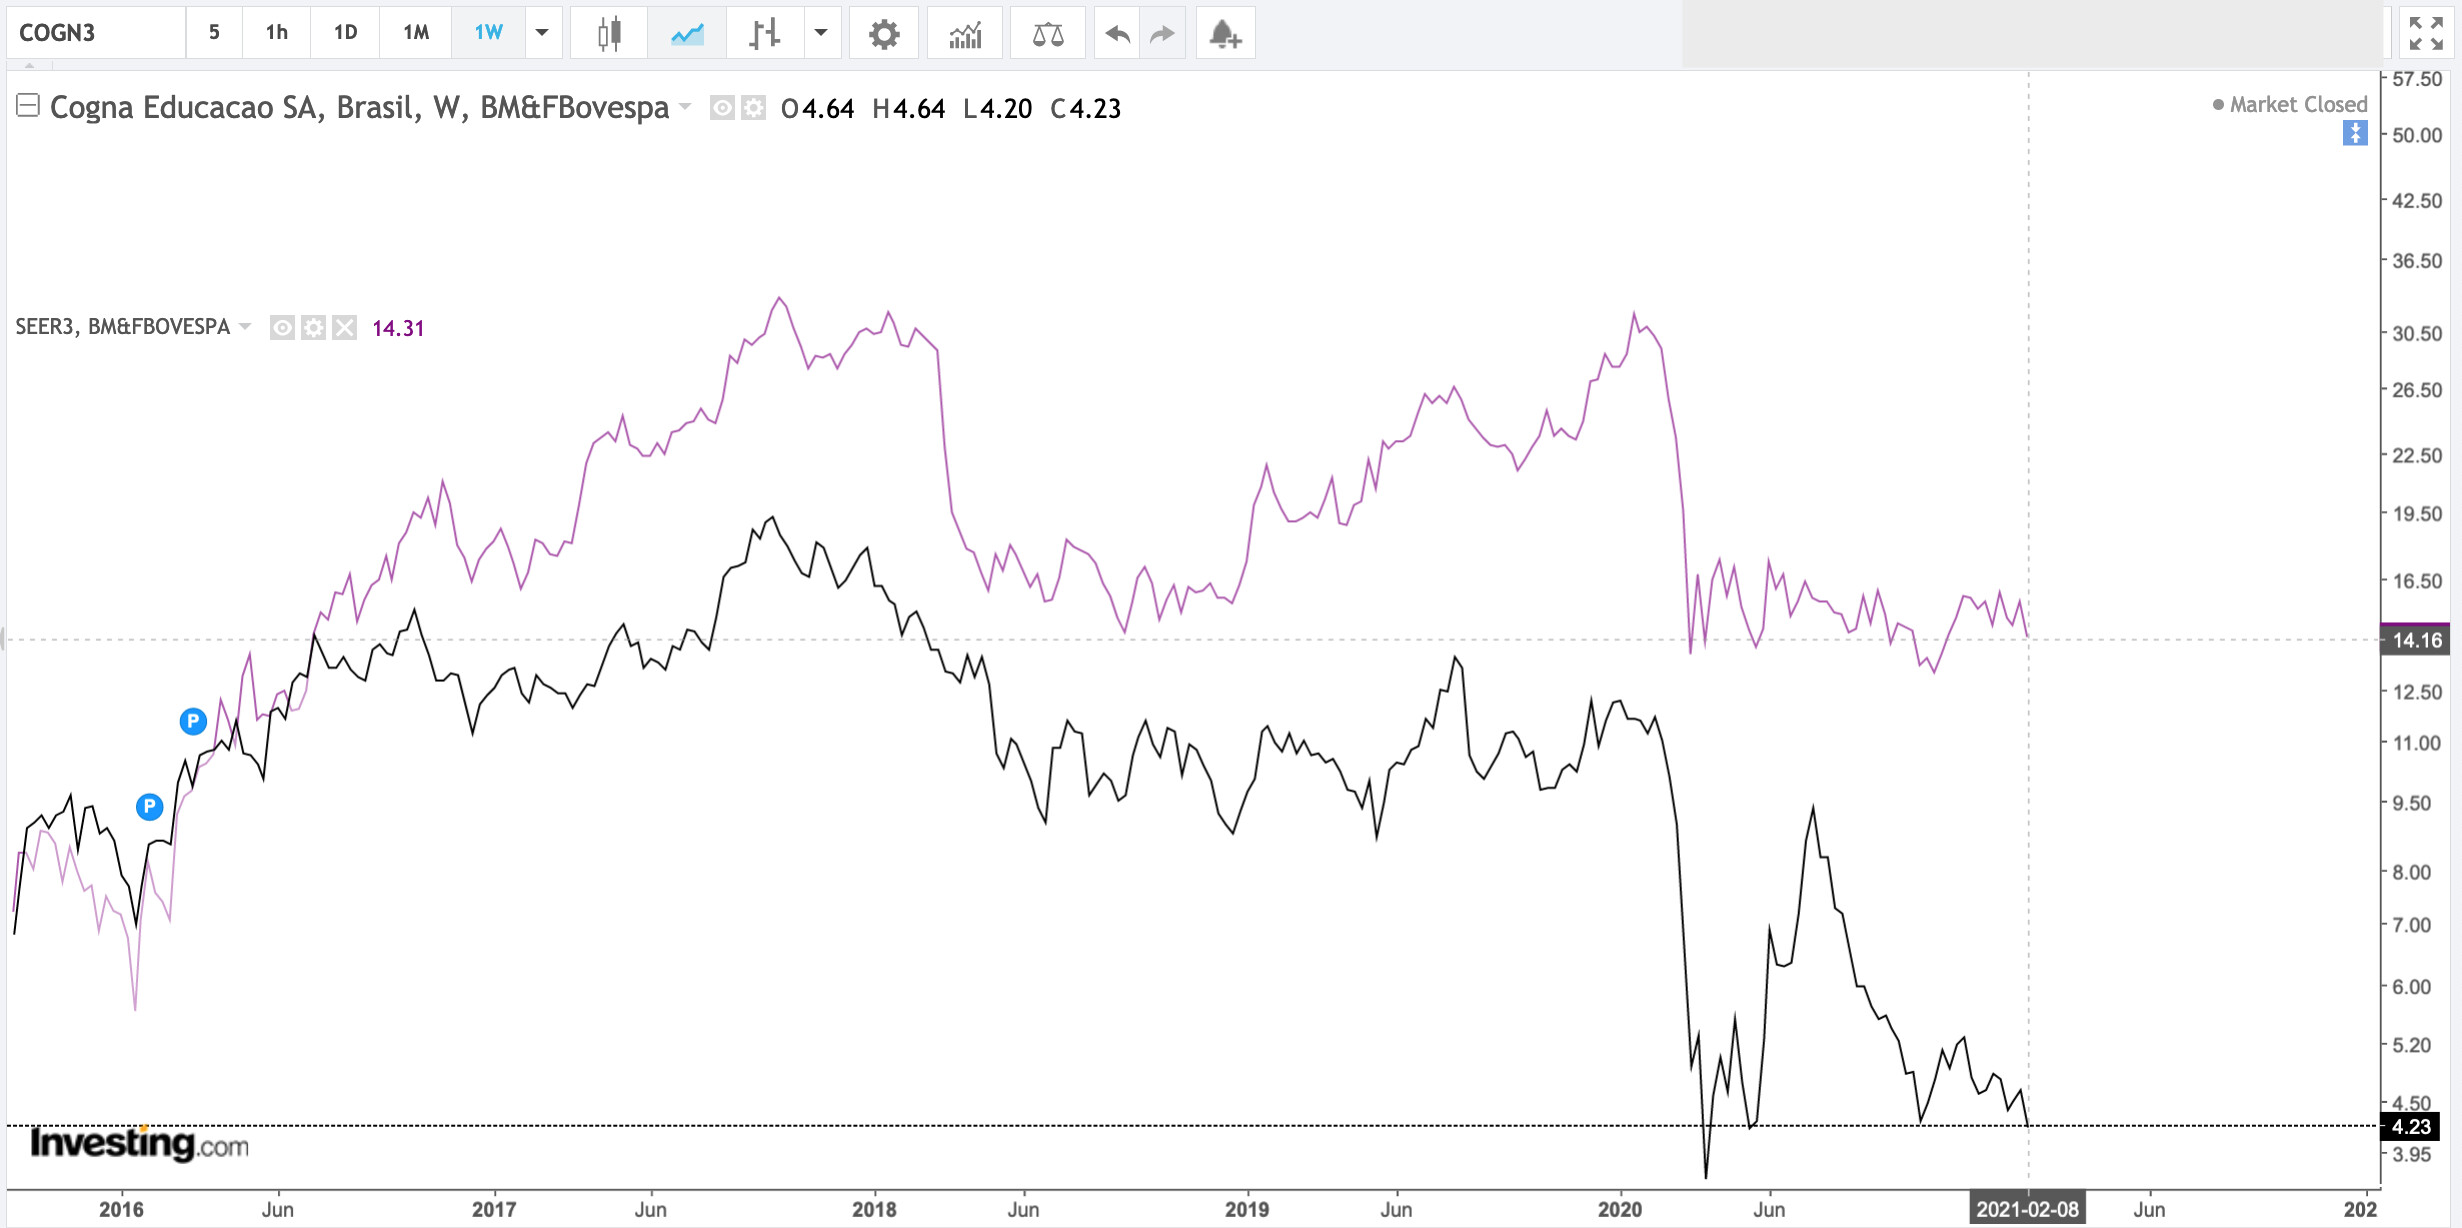The width and height of the screenshot is (2462, 1228).
Task: Click the COGN3 symbol input field
Action: [95, 33]
